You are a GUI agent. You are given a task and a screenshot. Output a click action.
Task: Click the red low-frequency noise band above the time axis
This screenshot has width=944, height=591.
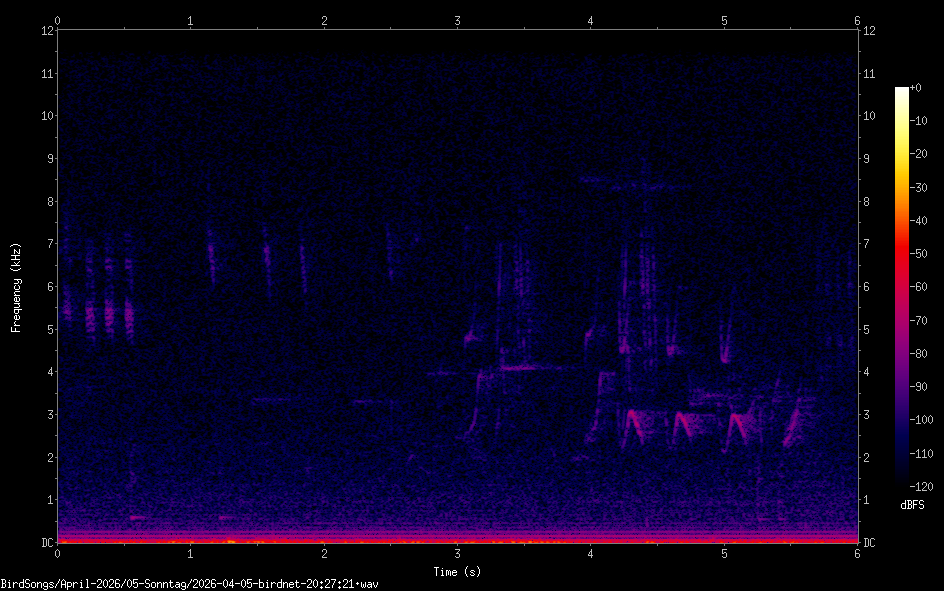point(457,541)
